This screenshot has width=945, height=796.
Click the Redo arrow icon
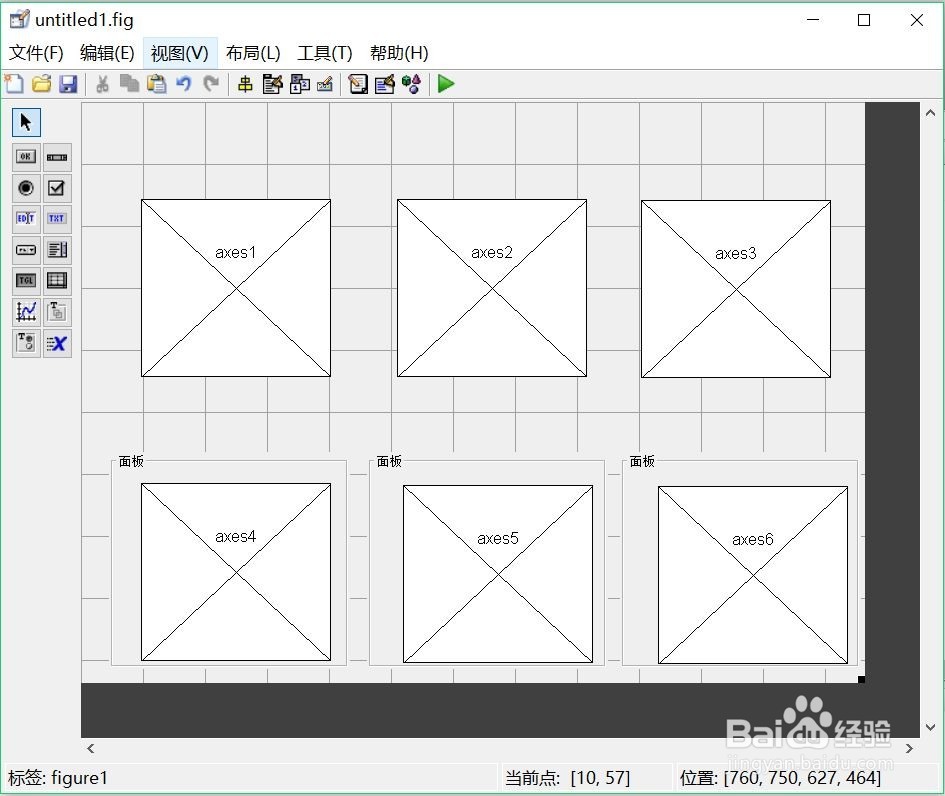(x=211, y=84)
